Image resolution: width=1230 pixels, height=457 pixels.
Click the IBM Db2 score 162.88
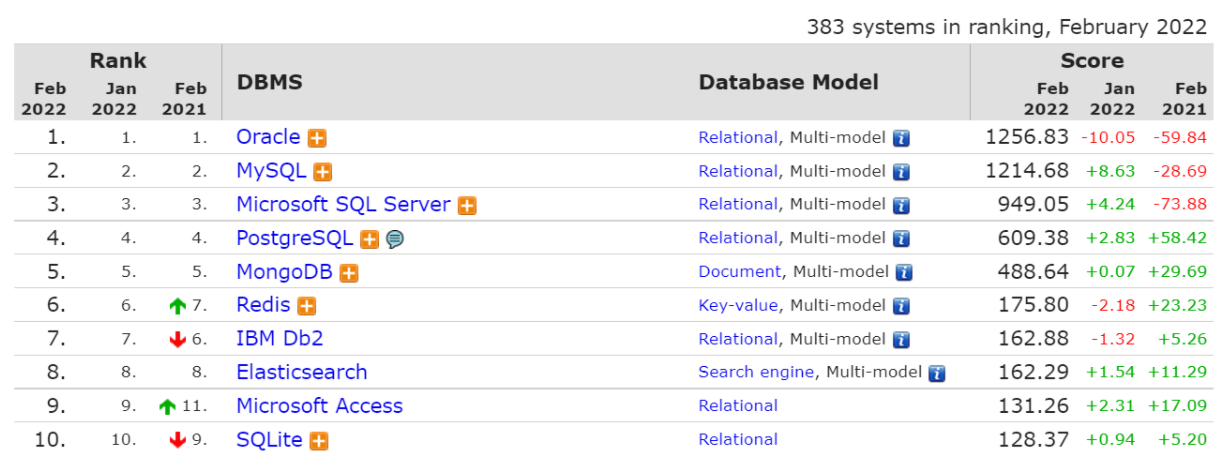pos(1033,339)
